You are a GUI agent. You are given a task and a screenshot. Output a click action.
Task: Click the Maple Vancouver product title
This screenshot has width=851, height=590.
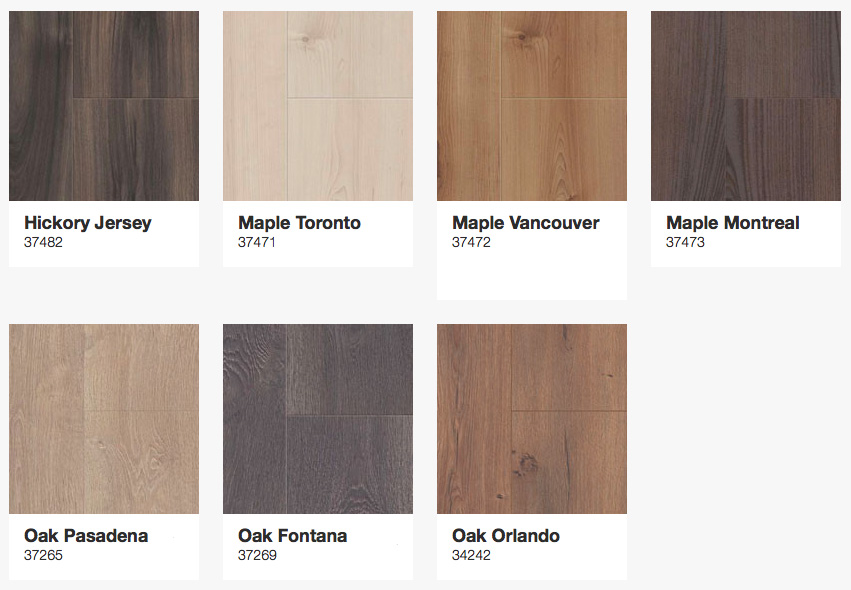click(525, 223)
